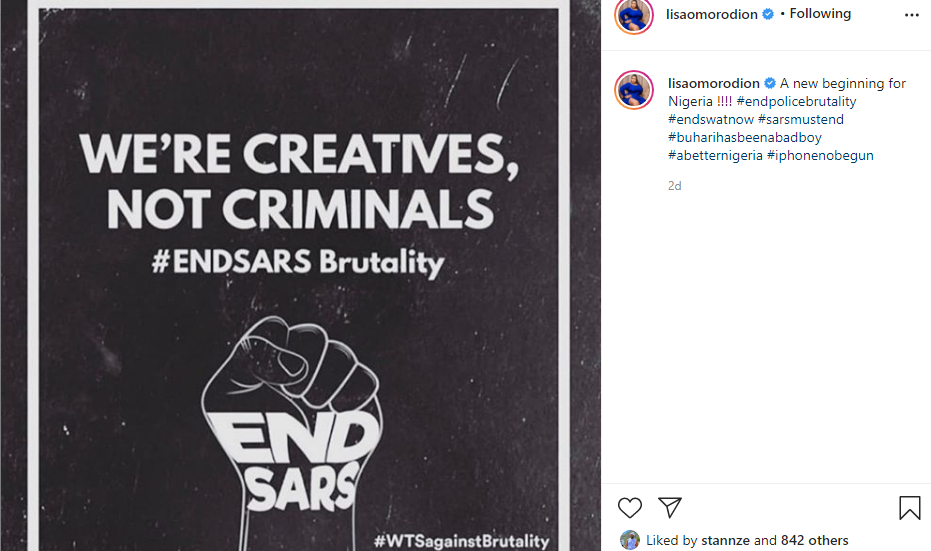View the 842 others who liked
This screenshot has width=931, height=551.
814,541
